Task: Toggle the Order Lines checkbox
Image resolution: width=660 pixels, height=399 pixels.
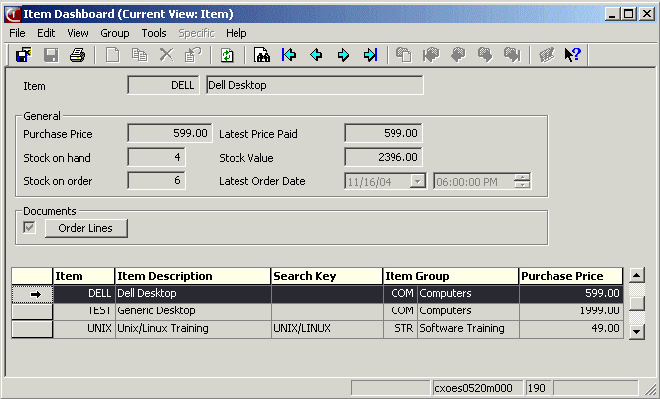Action: click(29, 228)
